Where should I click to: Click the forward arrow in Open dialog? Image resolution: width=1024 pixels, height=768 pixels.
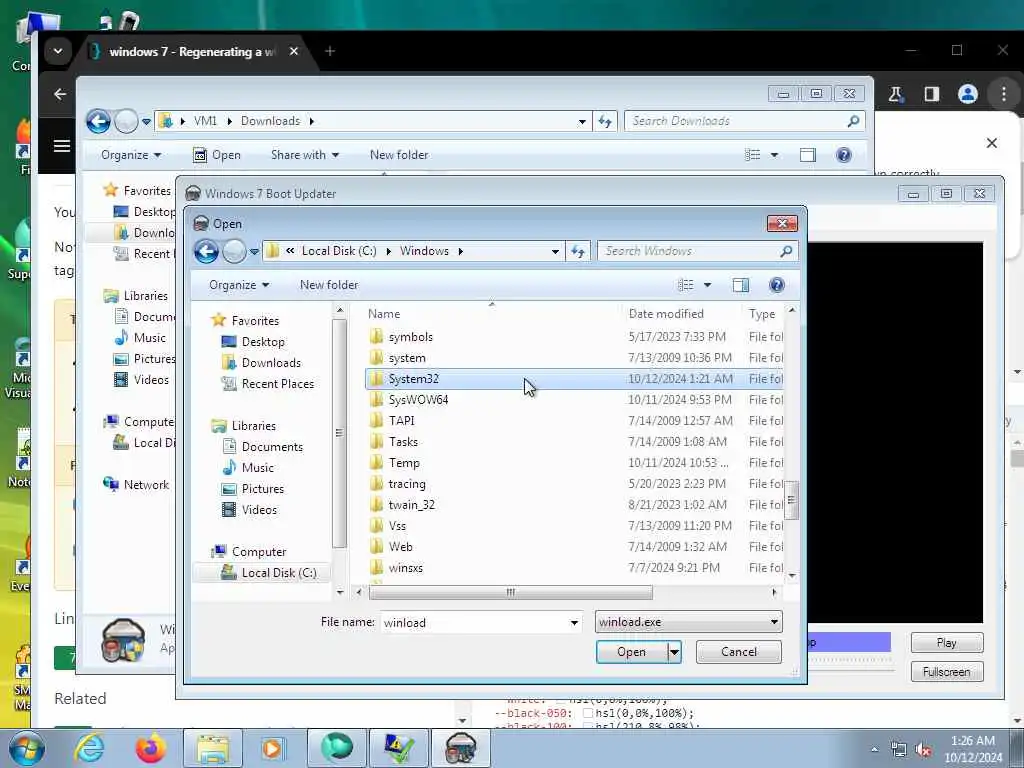point(234,251)
